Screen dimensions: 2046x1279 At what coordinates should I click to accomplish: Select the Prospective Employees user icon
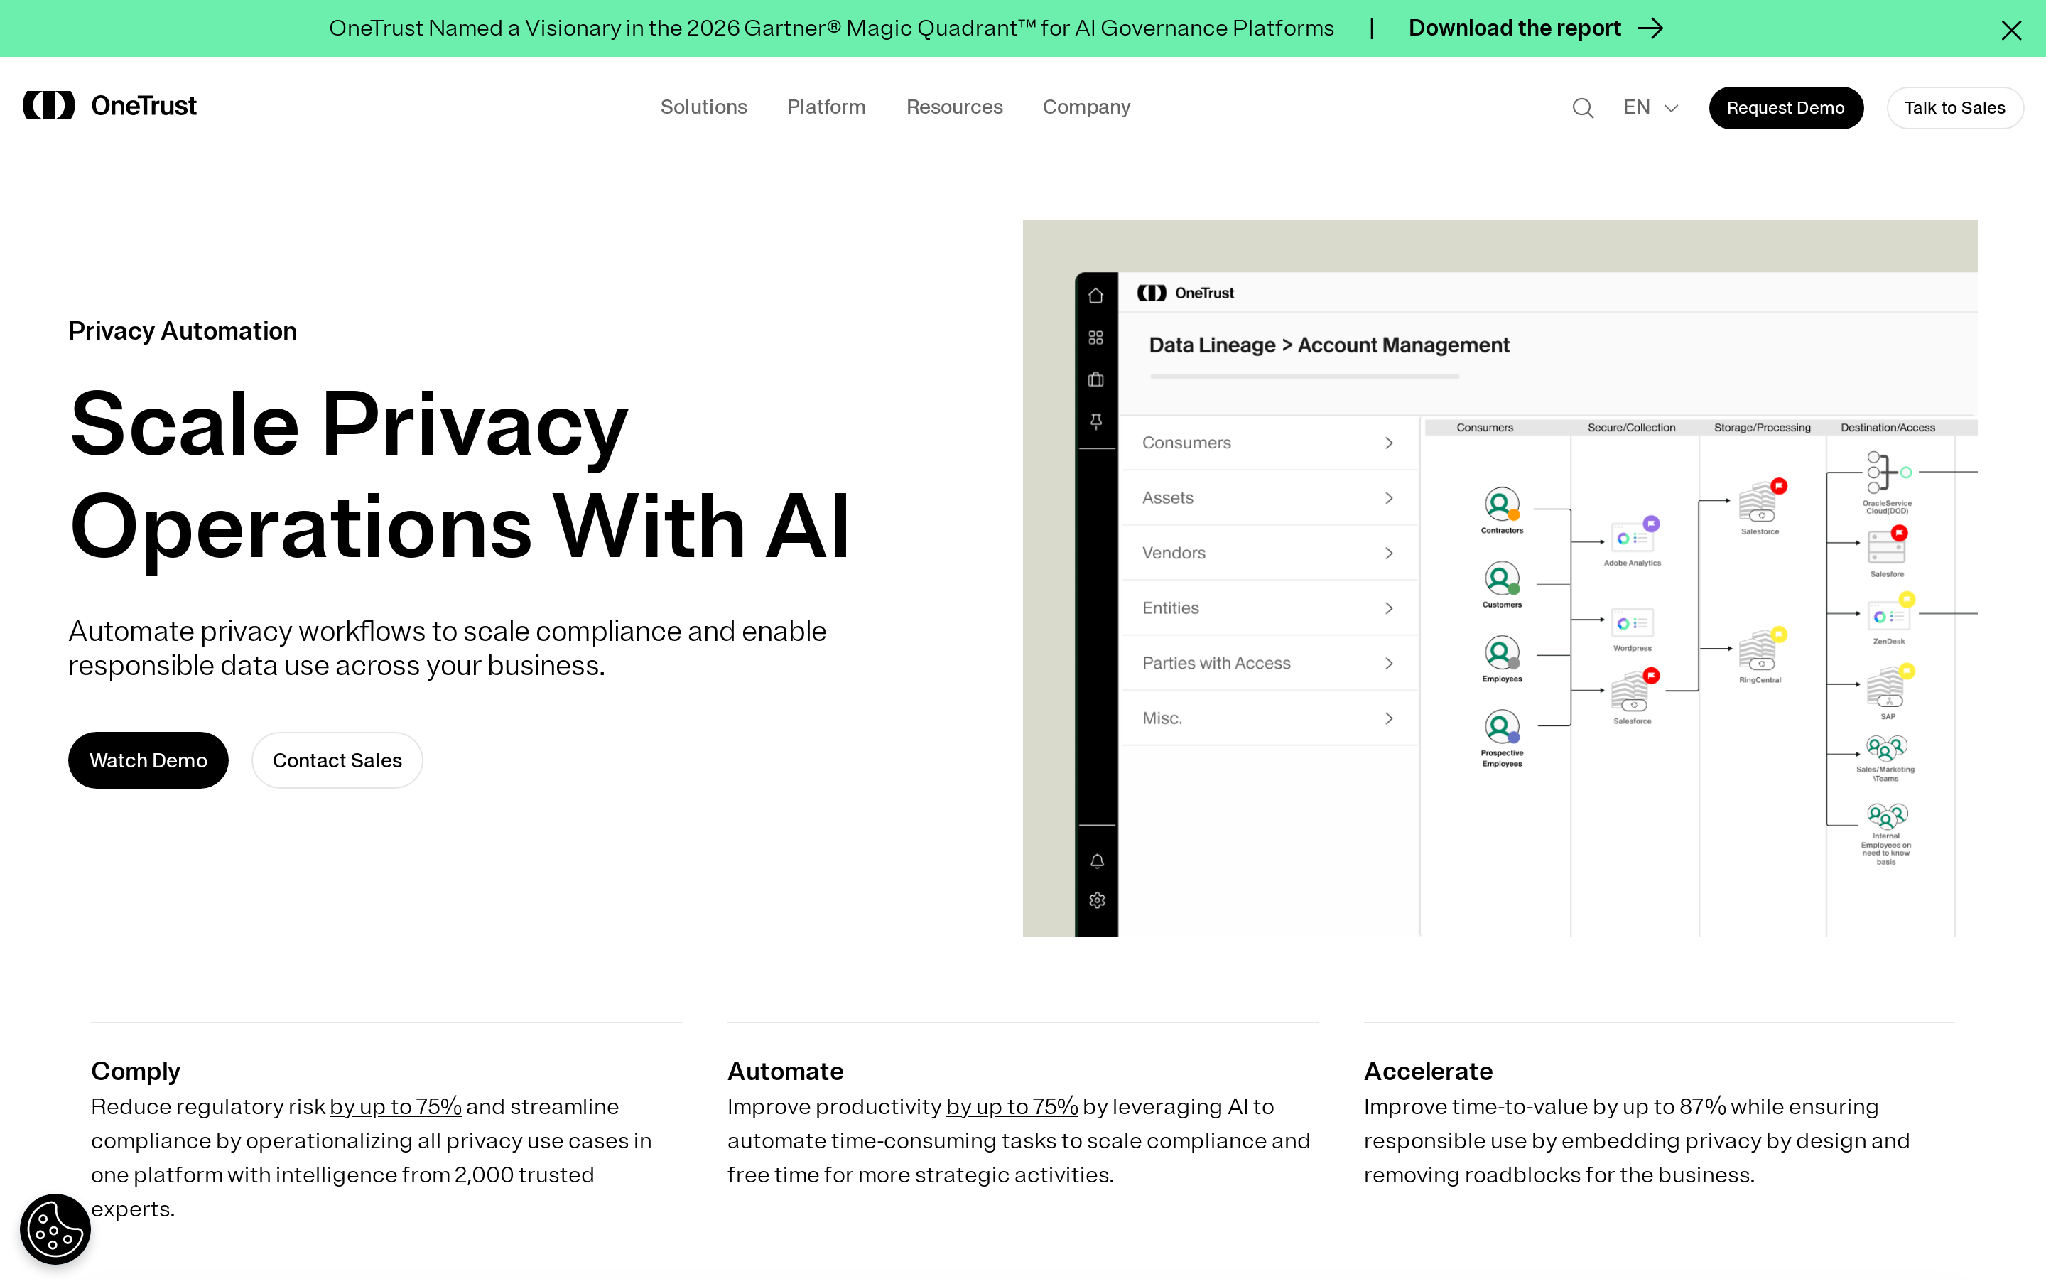1502,727
